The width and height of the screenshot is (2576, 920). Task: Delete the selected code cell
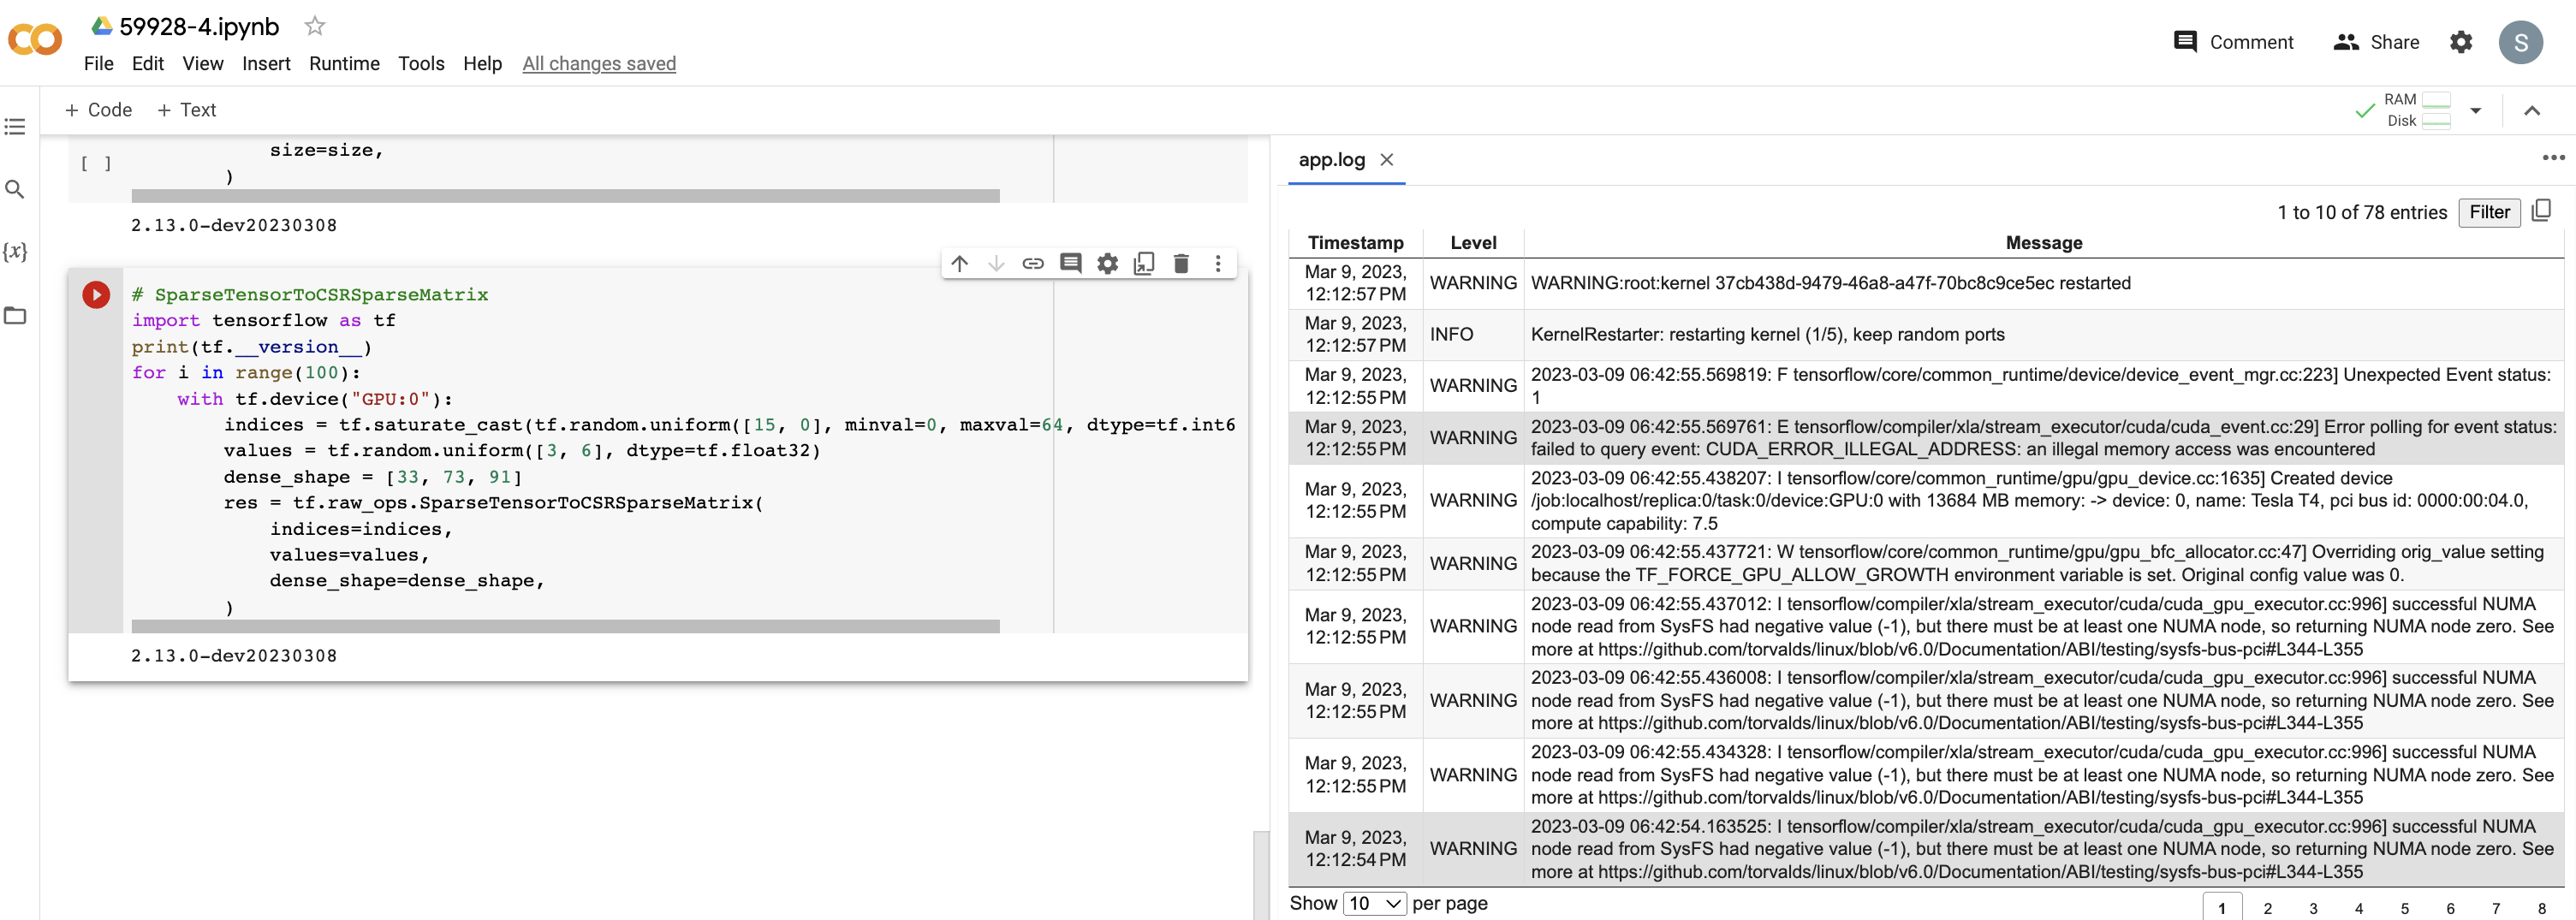click(x=1181, y=263)
